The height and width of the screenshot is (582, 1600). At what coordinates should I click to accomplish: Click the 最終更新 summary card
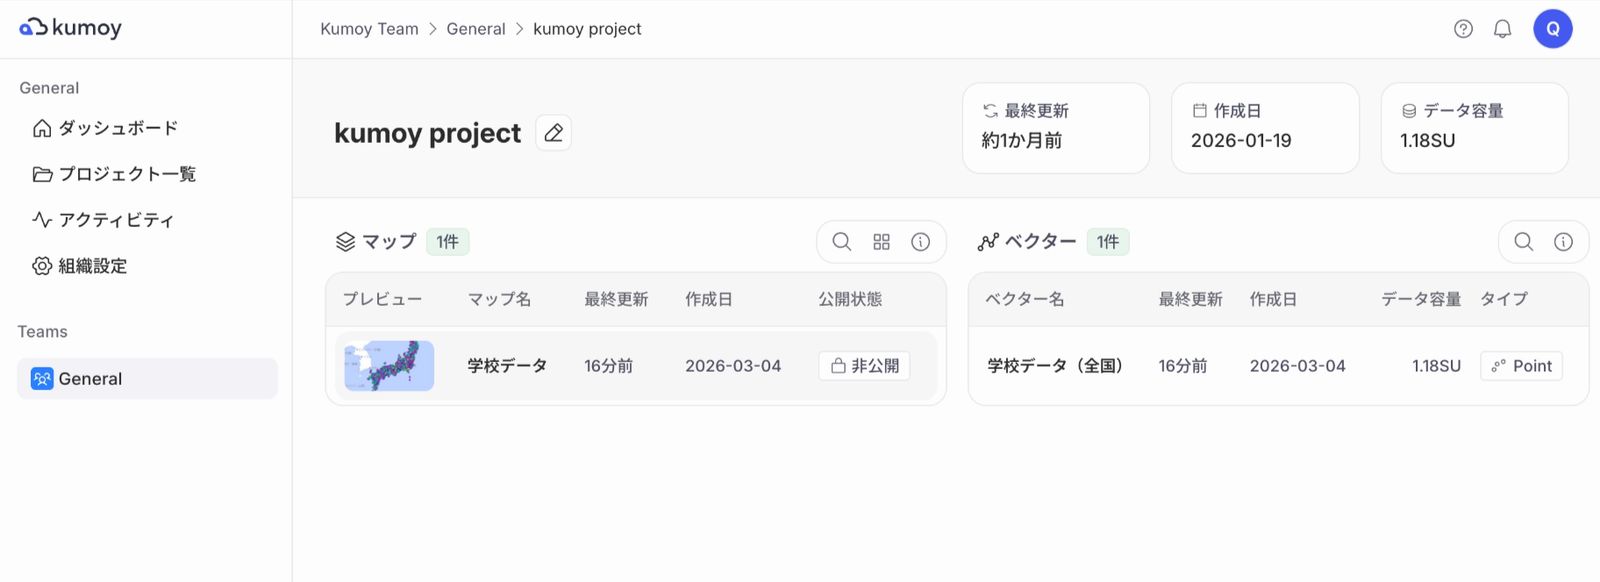(x=1056, y=128)
